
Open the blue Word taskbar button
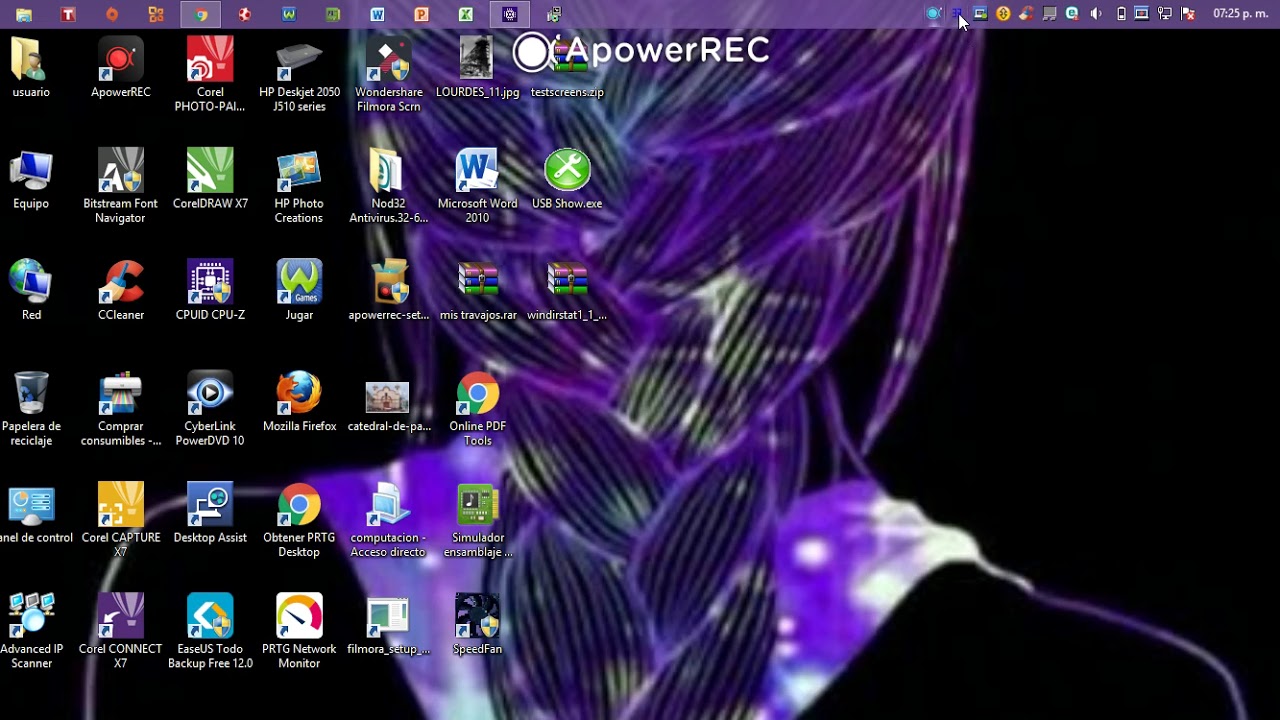pos(377,14)
